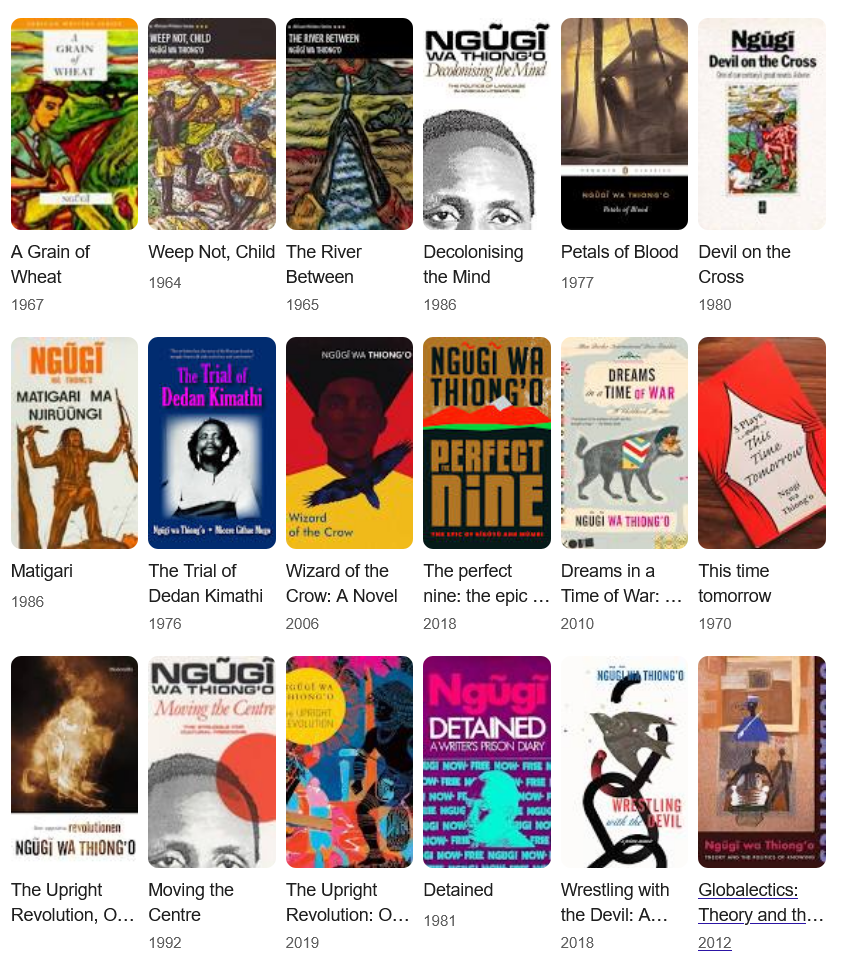Select the Weep Not, Child cover image
This screenshot has width=846, height=958.
(212, 124)
